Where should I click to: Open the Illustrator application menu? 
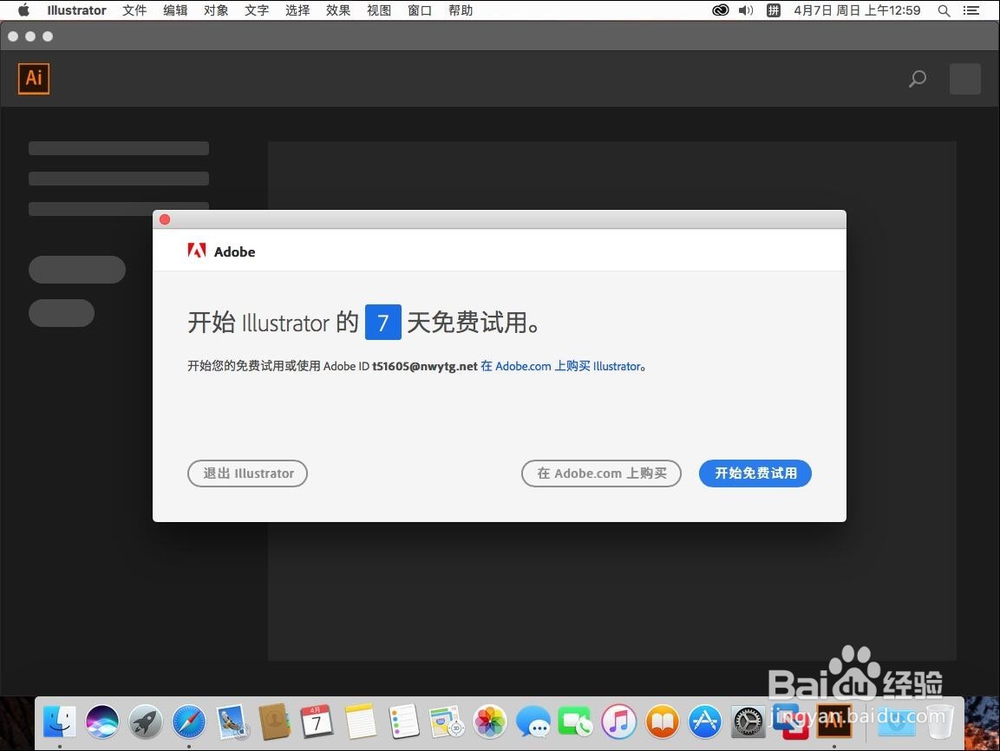point(77,10)
